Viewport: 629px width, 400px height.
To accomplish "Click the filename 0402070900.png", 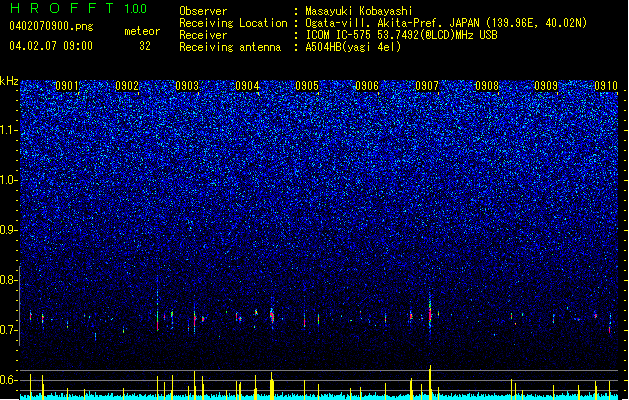I will [51, 26].
